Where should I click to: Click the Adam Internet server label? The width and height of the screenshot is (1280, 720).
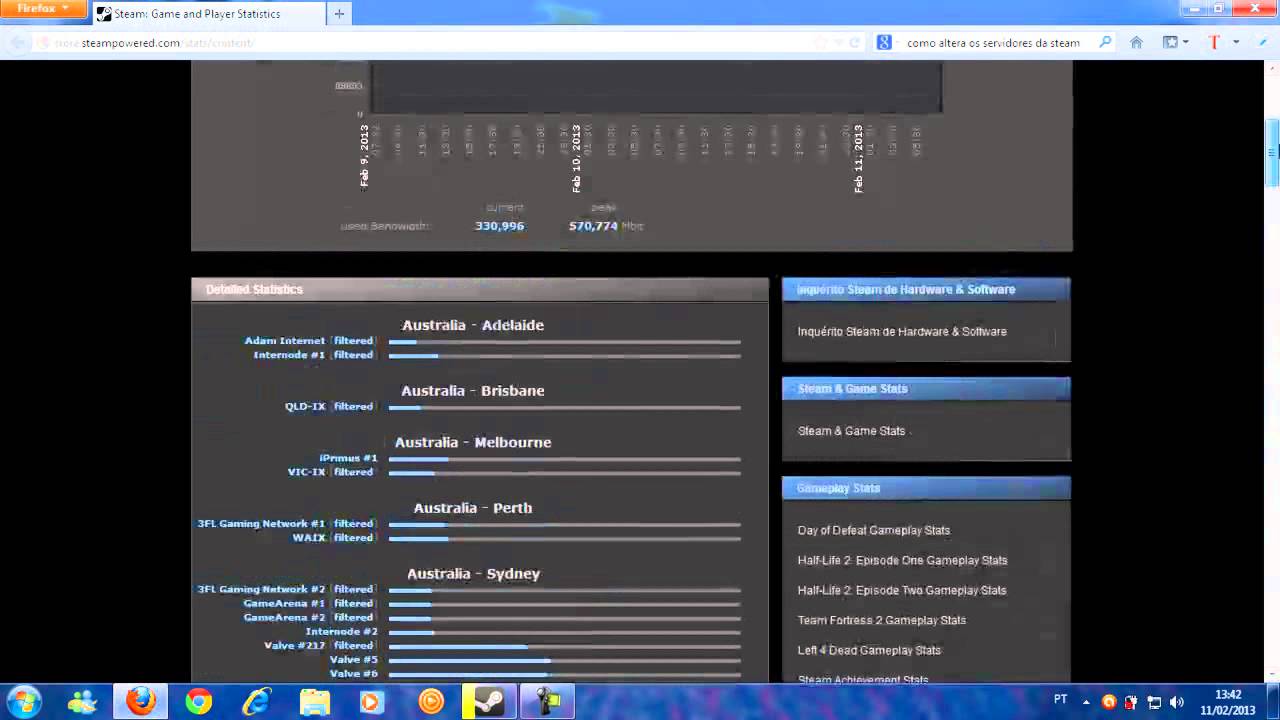[285, 341]
